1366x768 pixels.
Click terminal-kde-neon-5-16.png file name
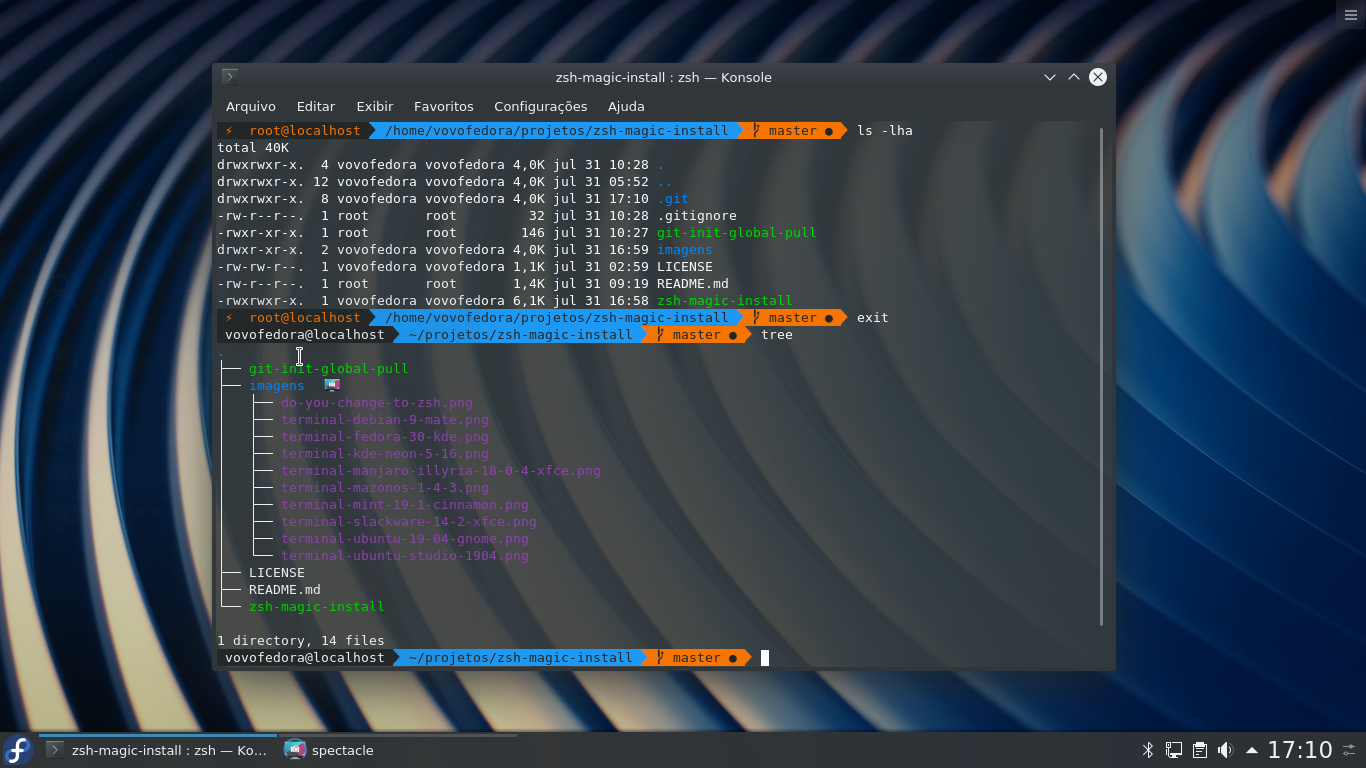[385, 453]
